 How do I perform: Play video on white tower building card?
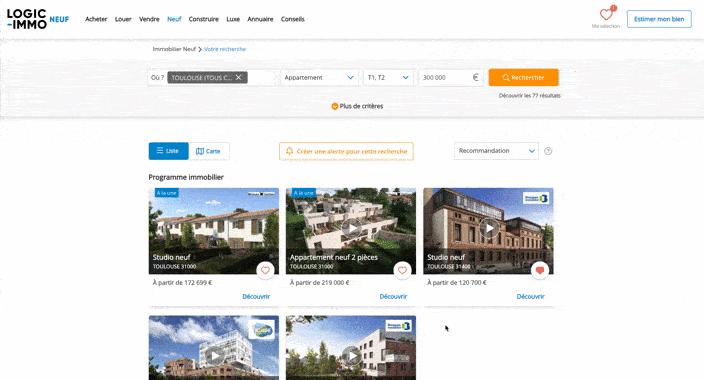[215, 356]
